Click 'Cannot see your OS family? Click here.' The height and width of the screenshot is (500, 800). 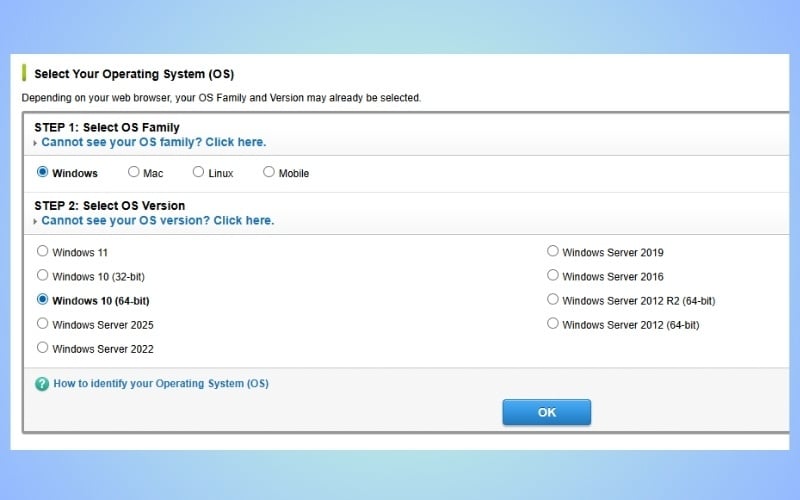(153, 143)
